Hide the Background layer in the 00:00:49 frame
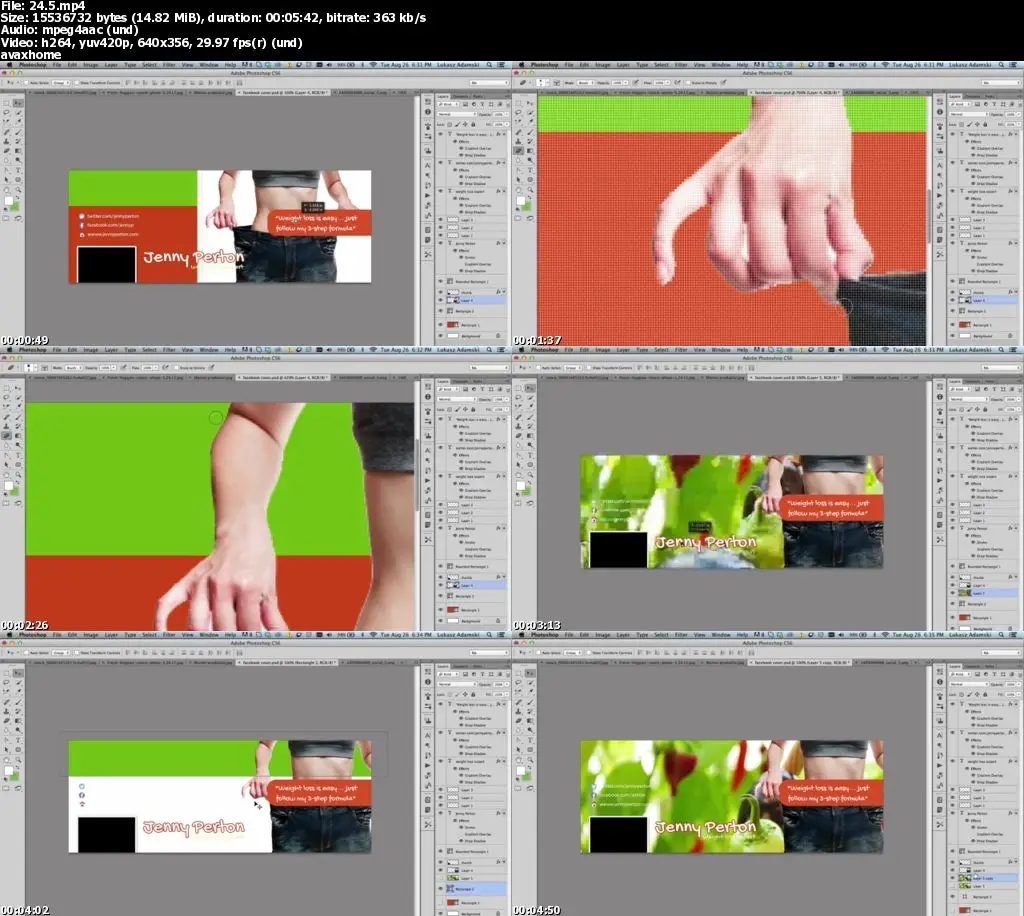 point(440,336)
